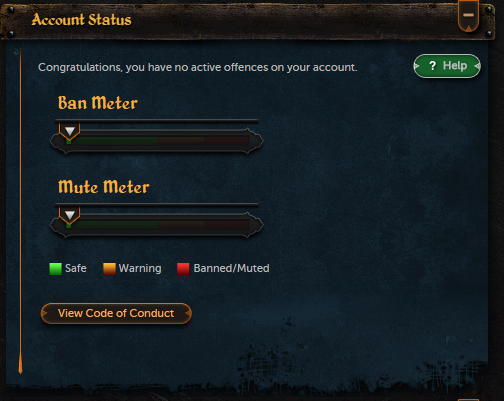Image resolution: width=504 pixels, height=401 pixels.
Task: Click the orange warning zone of the Mute Meter
Action: coord(182,225)
